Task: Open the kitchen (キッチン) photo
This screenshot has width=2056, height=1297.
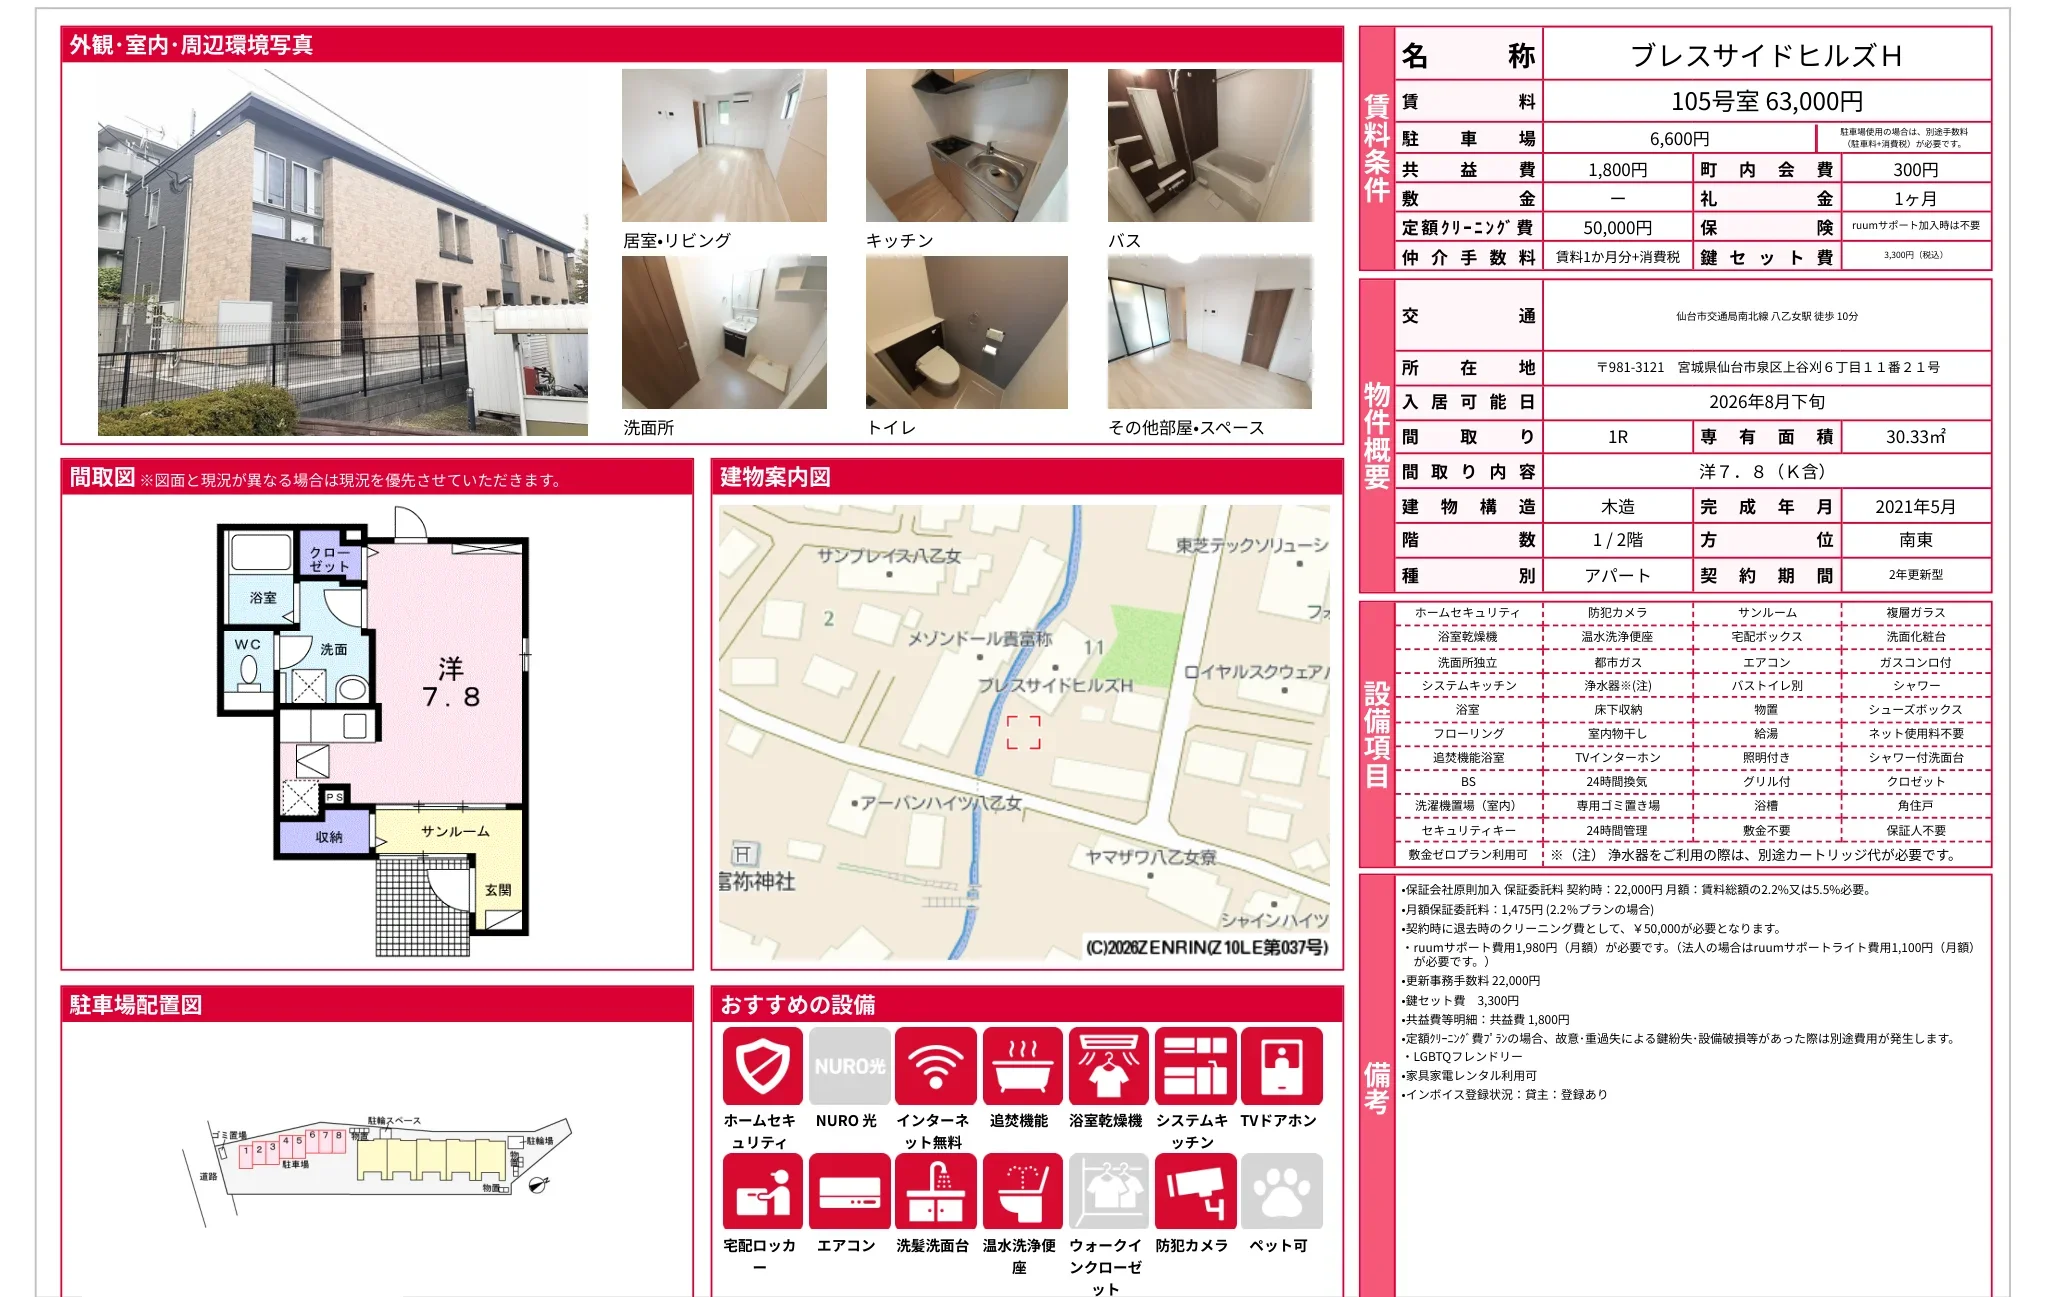Action: click(966, 145)
